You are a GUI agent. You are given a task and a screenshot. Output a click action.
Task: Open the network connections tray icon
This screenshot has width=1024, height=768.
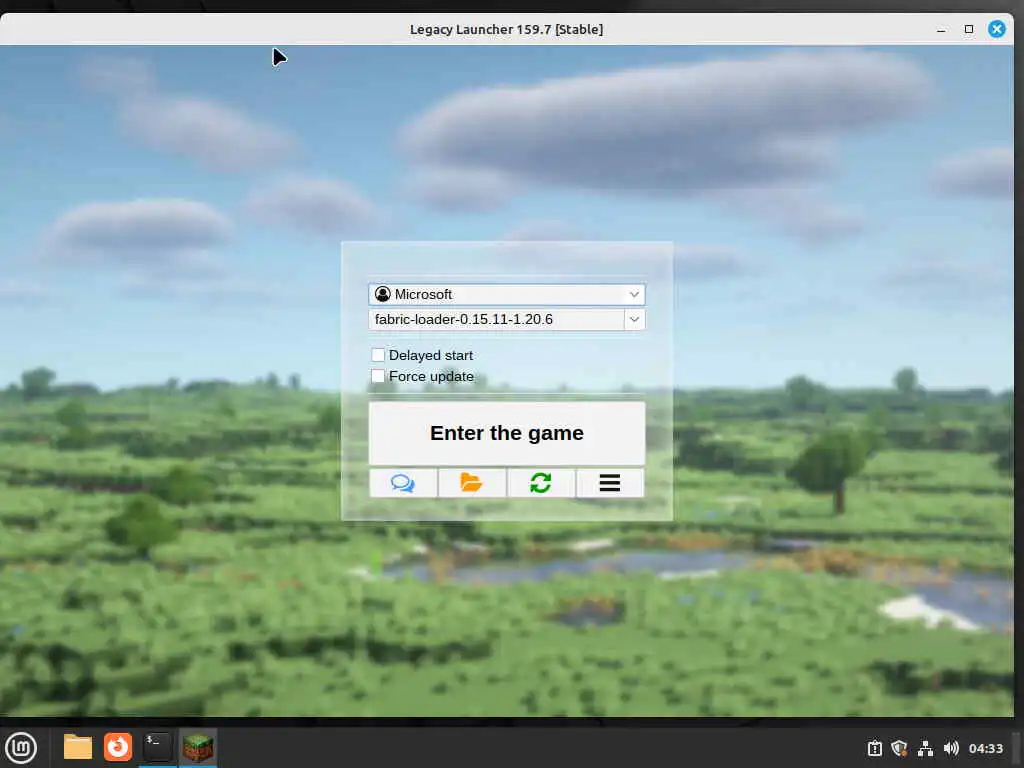(x=925, y=748)
